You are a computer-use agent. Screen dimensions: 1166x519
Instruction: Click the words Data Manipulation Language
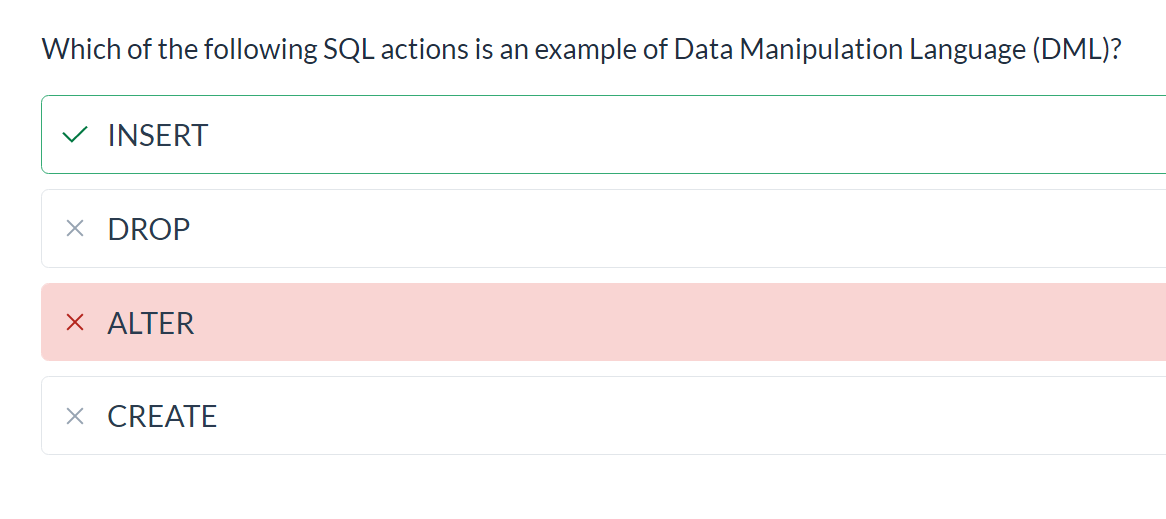click(x=850, y=50)
